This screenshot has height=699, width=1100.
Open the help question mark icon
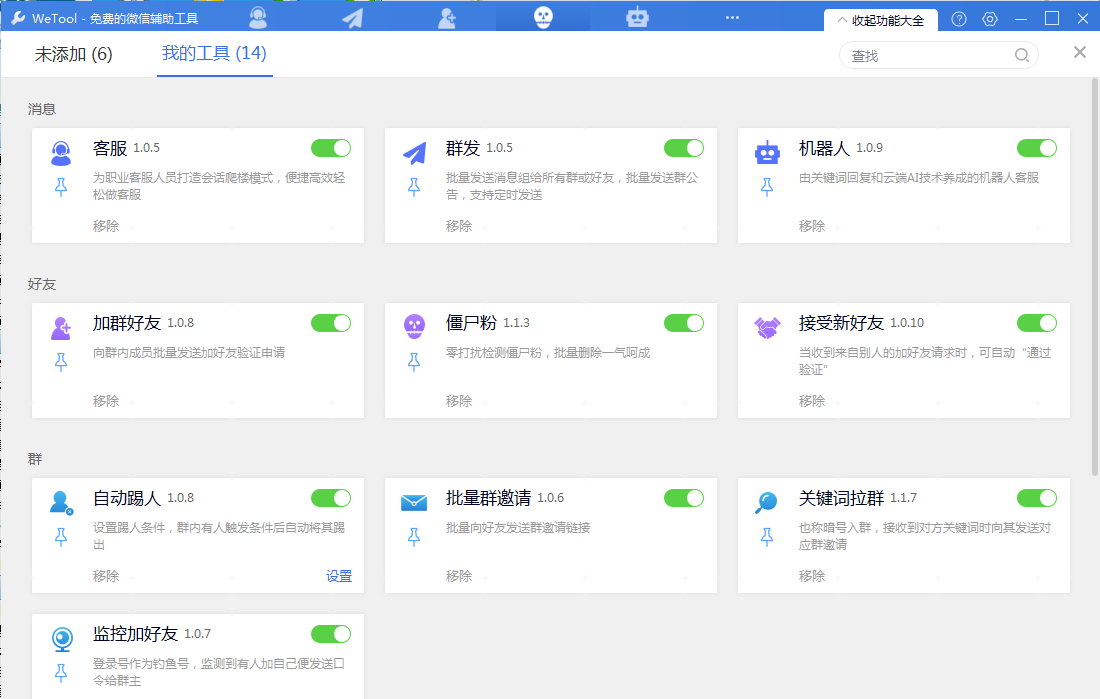coord(959,19)
